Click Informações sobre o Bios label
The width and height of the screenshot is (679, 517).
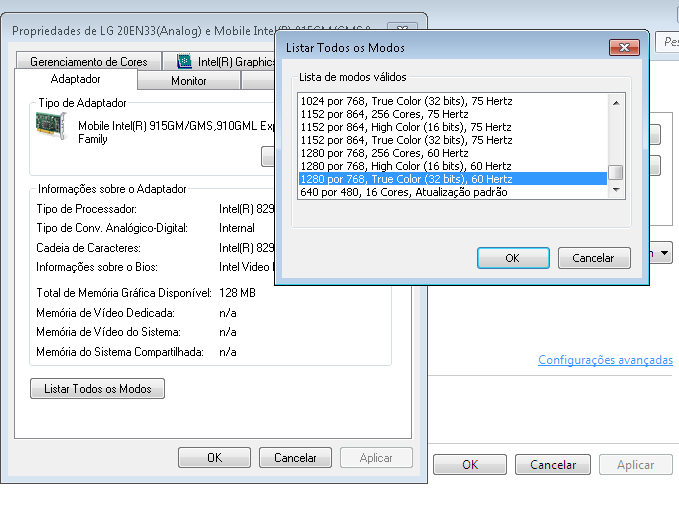pyautogui.click(x=97, y=267)
